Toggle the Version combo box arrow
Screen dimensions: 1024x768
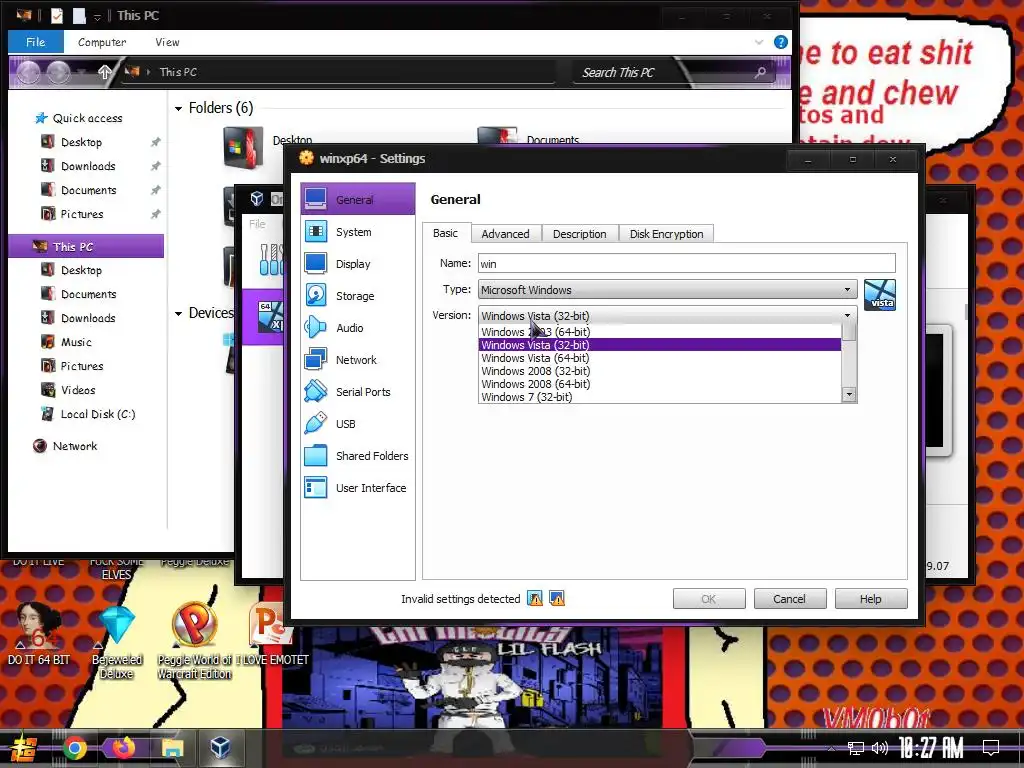coord(848,315)
